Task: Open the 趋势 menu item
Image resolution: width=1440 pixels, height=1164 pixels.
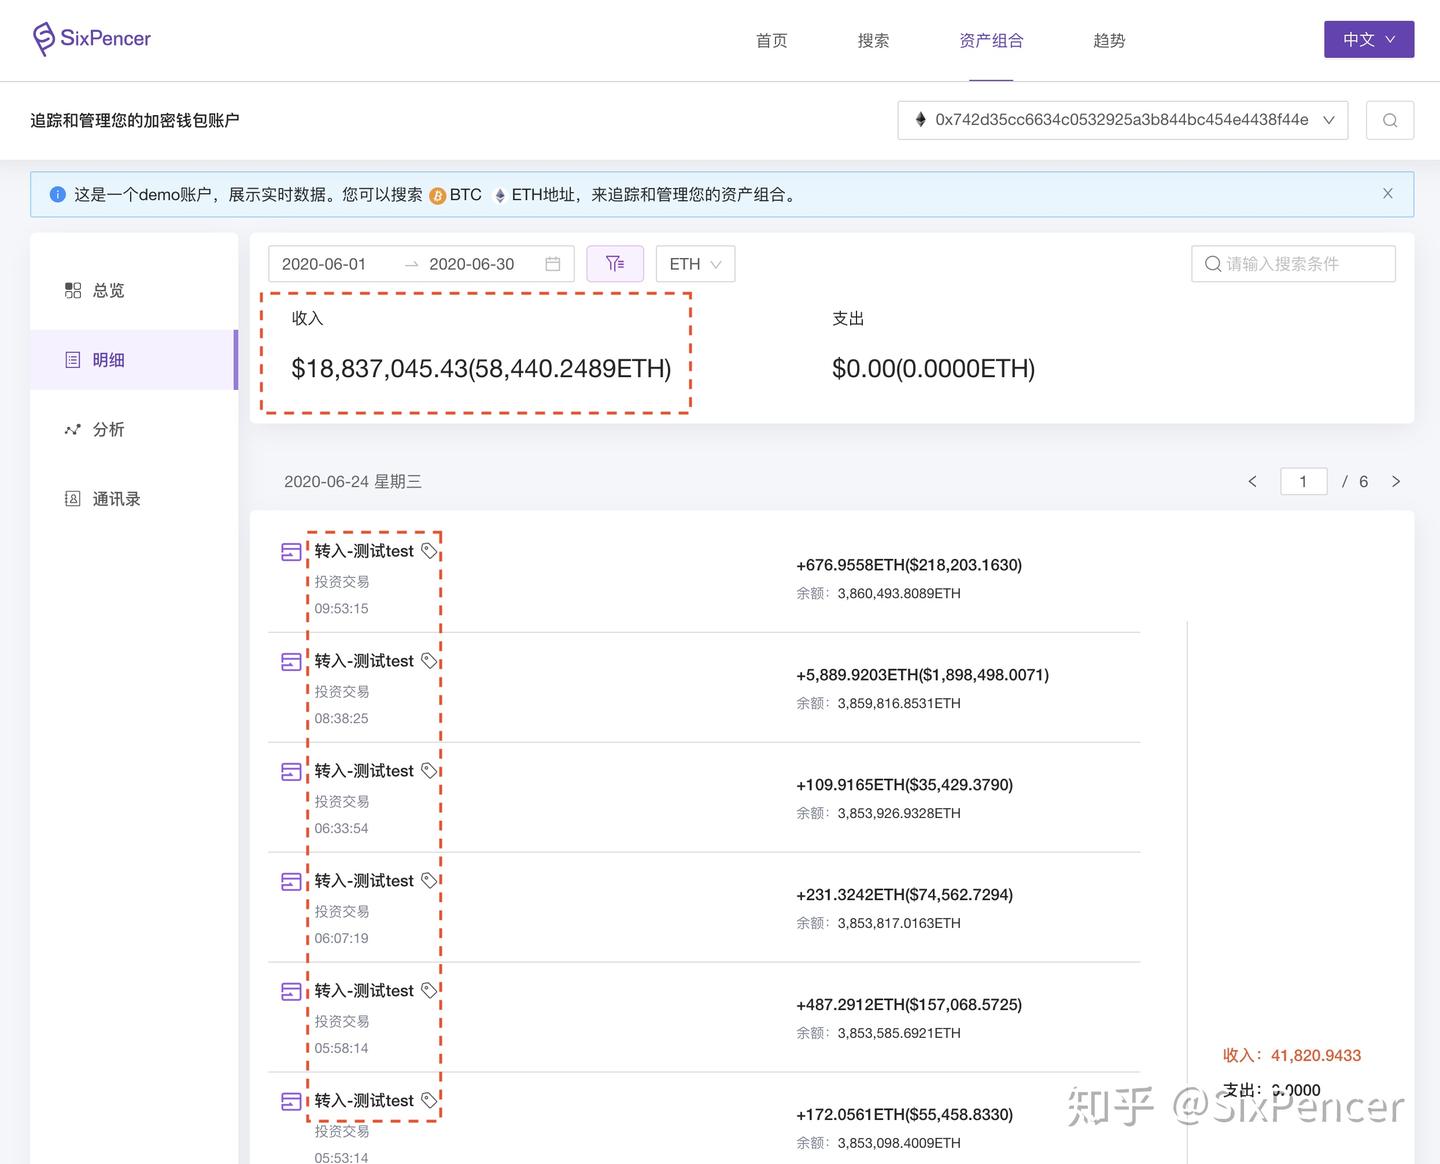Action: coord(1109,40)
